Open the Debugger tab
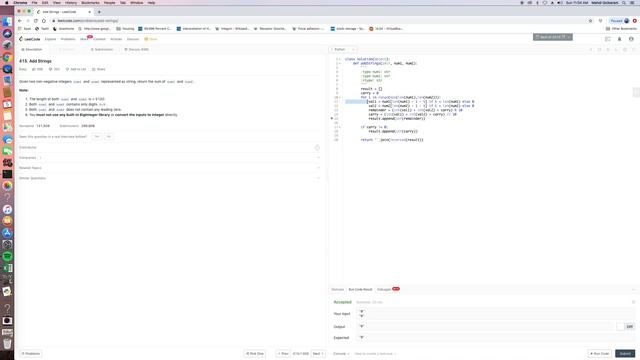This screenshot has height=360, width=640. [x=384, y=289]
